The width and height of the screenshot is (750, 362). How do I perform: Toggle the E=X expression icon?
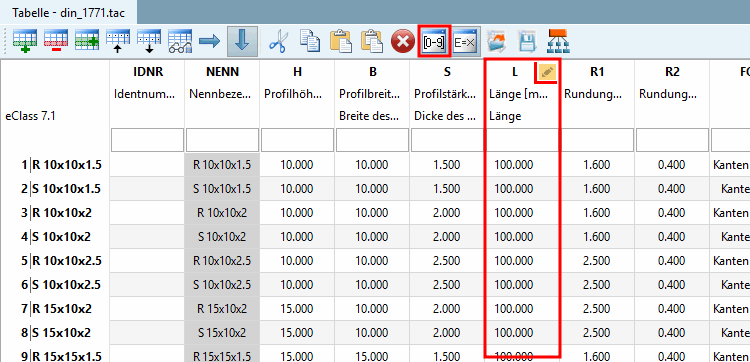point(465,42)
